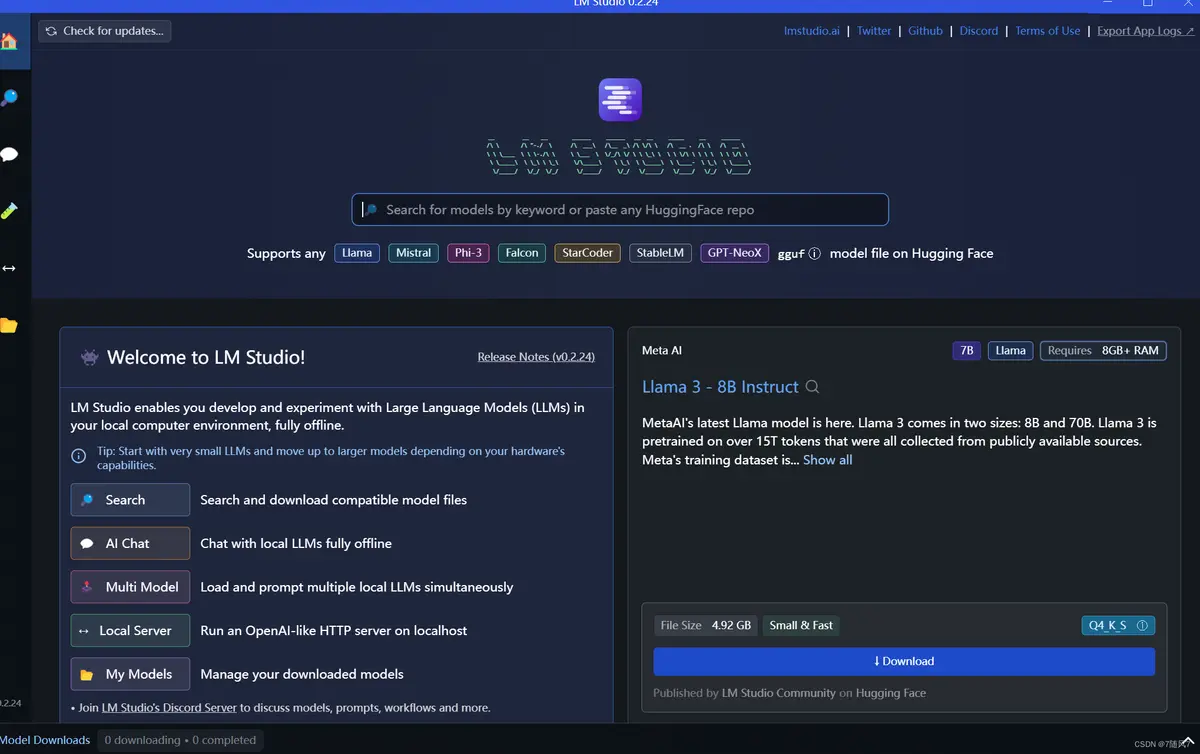The image size is (1200, 754).
Task: Open Multi Model playground icon in sidebar
Action: (8, 211)
